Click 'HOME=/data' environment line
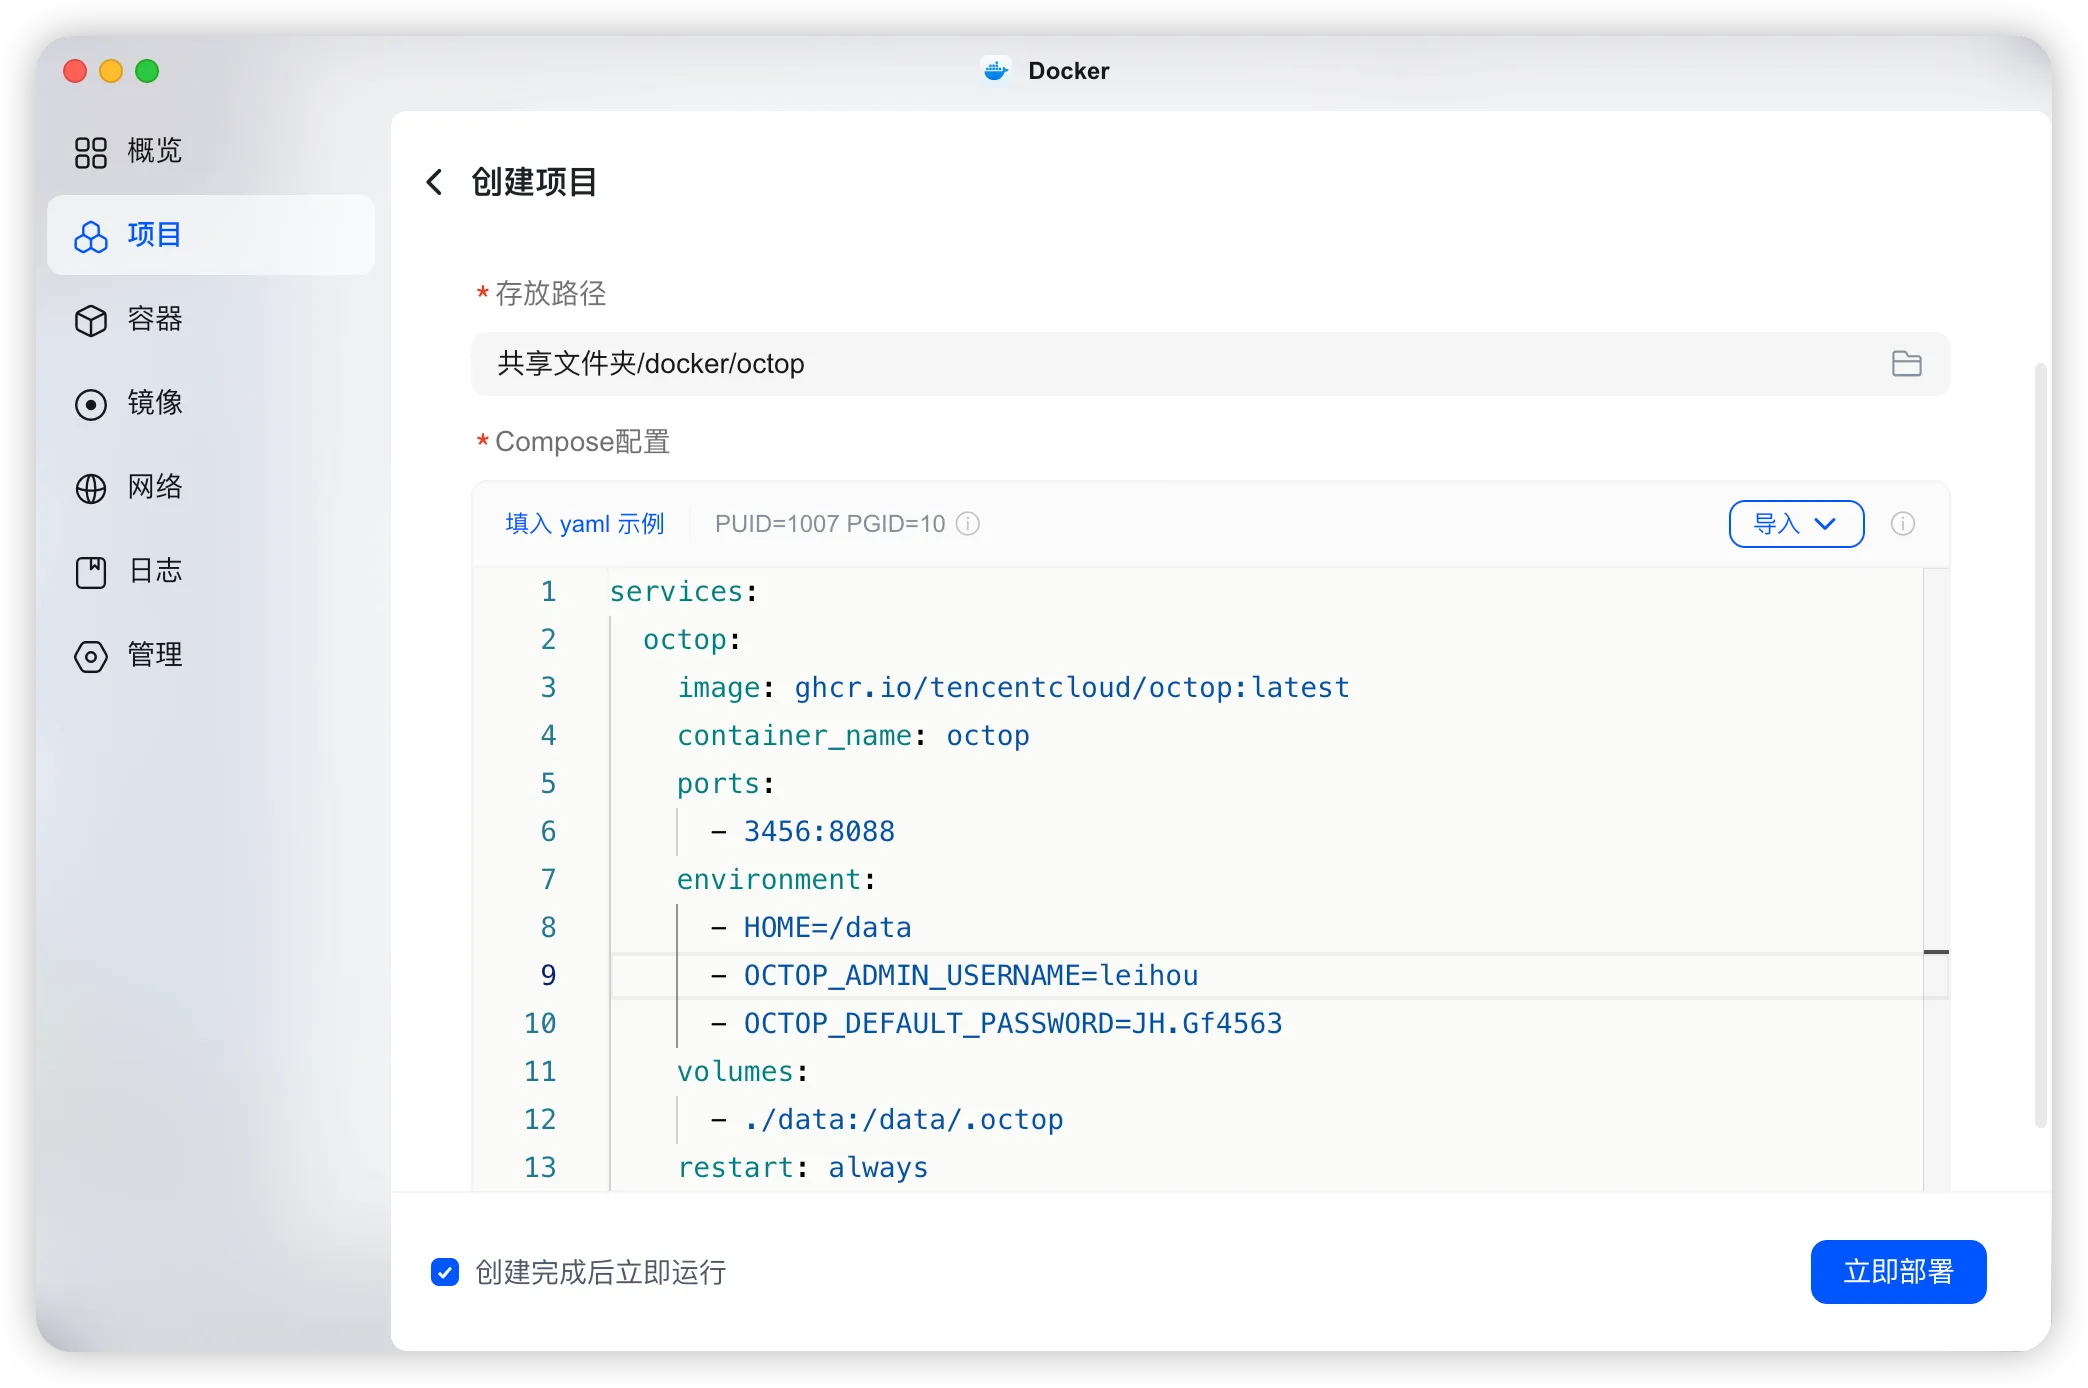 click(827, 928)
